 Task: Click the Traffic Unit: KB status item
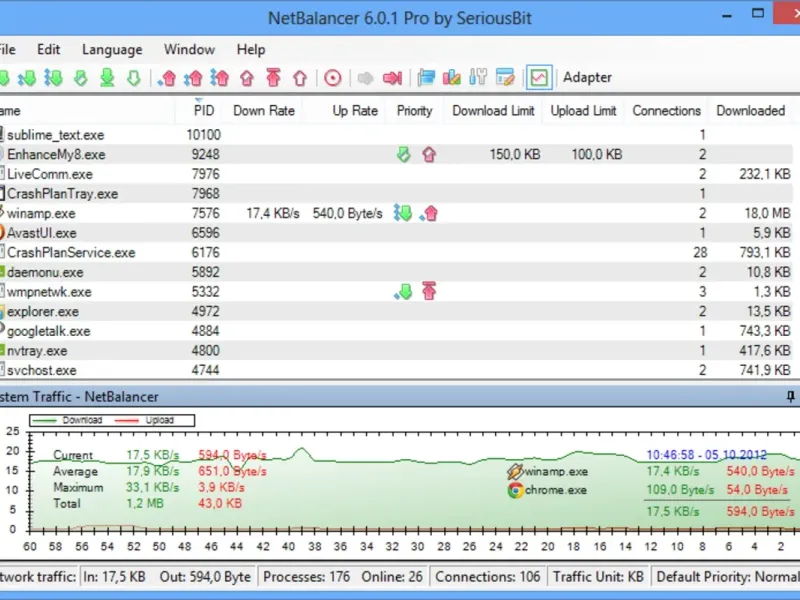click(595, 577)
